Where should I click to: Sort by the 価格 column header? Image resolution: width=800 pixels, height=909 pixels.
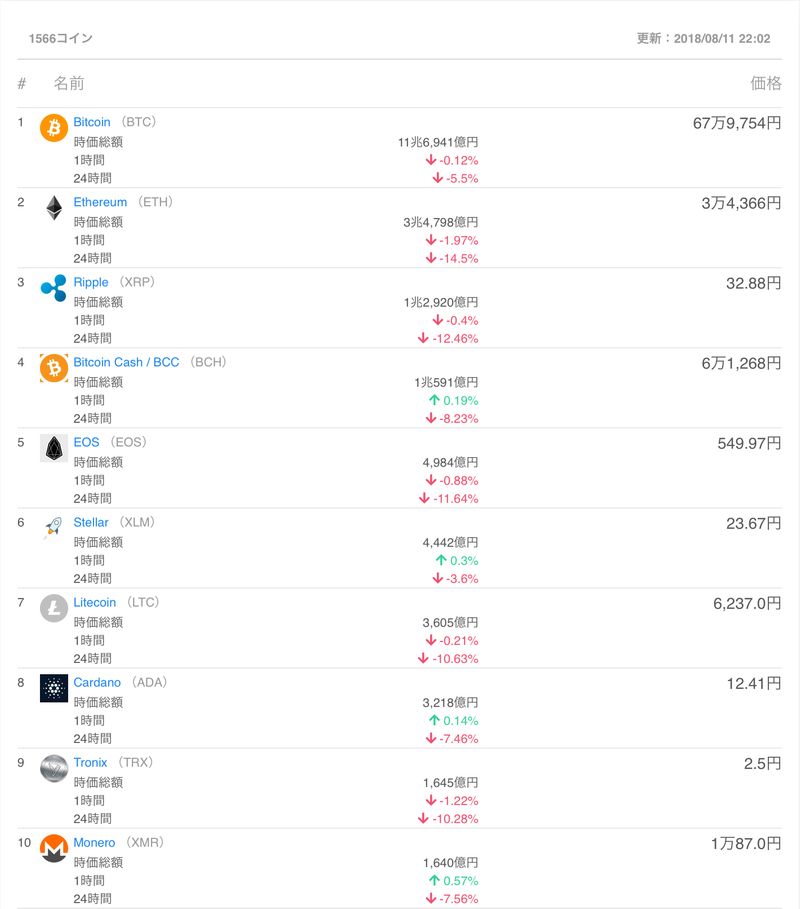pyautogui.click(x=766, y=83)
